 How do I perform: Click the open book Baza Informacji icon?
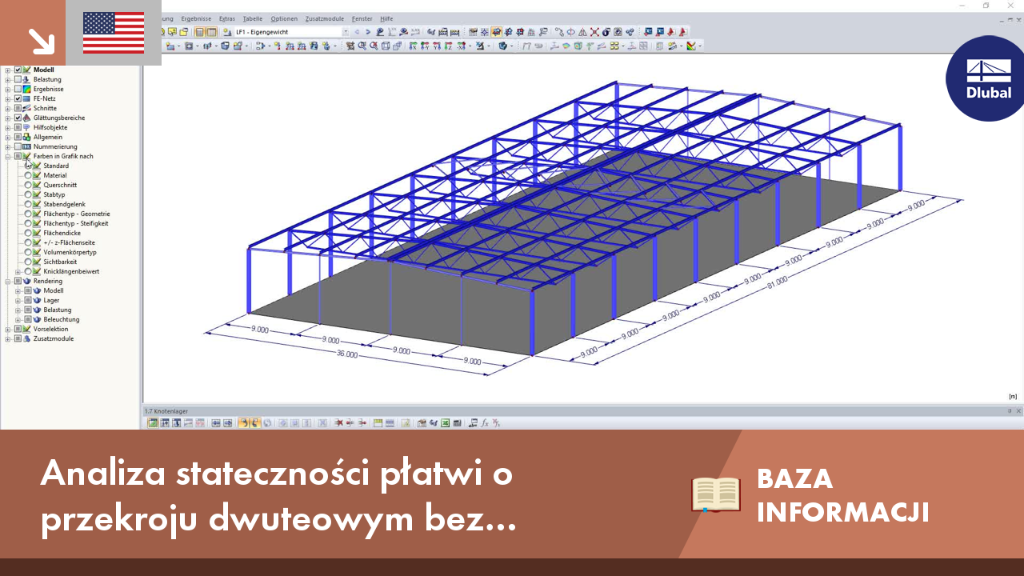click(716, 494)
